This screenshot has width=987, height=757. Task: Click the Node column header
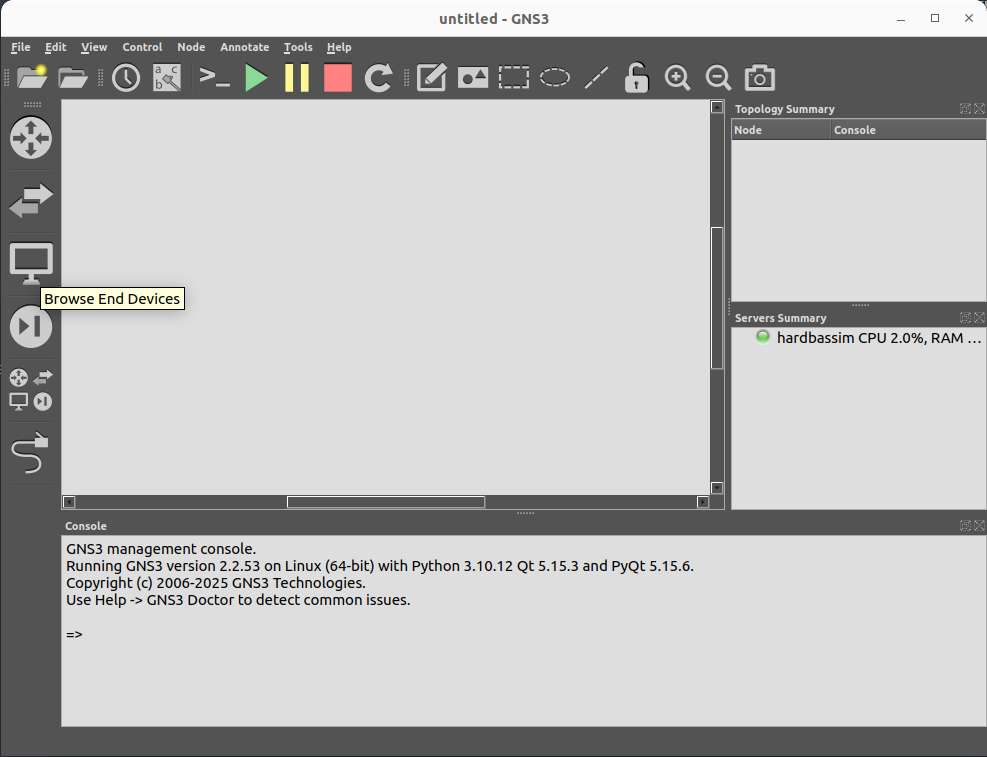(x=781, y=130)
